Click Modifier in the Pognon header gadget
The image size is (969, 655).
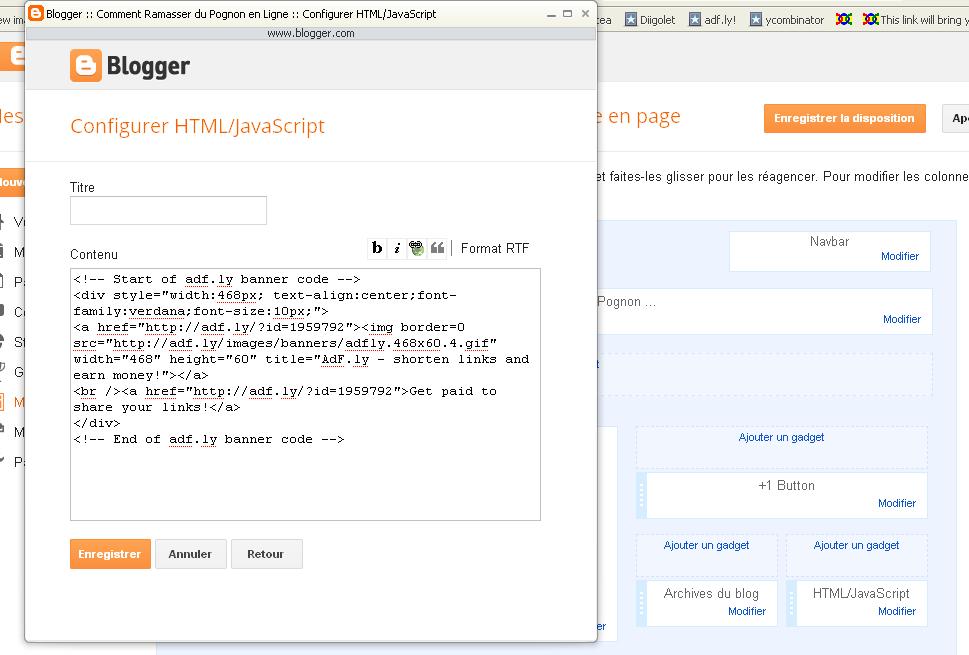click(x=902, y=319)
